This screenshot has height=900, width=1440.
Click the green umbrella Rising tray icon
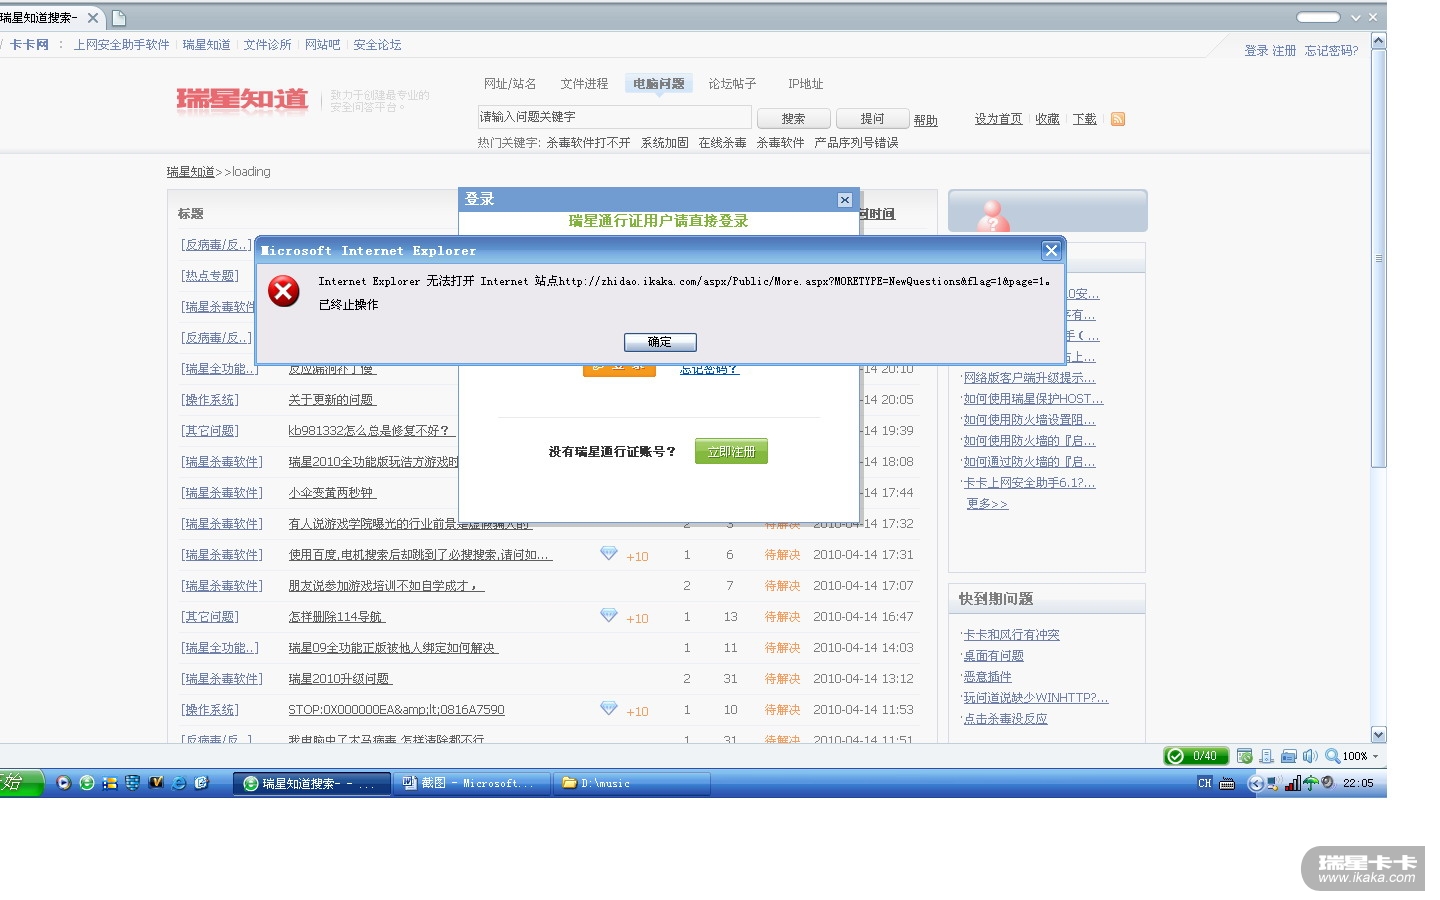point(1310,783)
